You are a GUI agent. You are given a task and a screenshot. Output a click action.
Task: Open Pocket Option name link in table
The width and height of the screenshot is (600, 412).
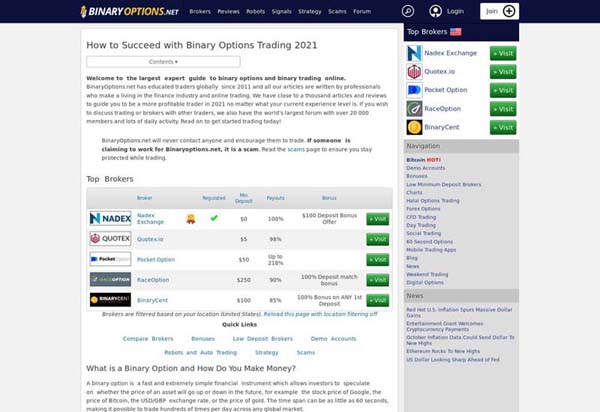156,259
